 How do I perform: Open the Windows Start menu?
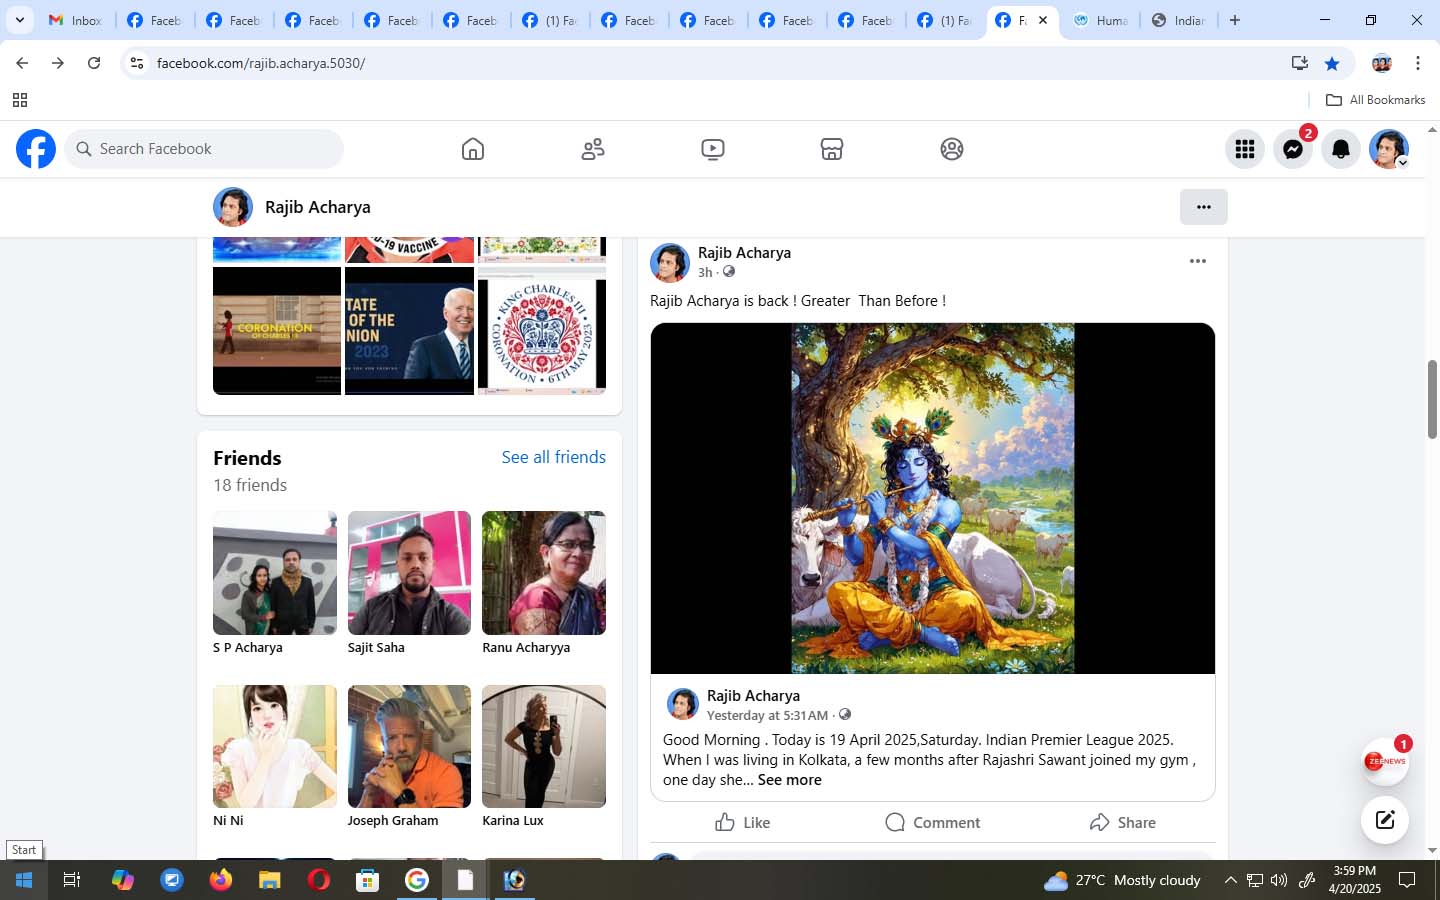tap(24, 880)
